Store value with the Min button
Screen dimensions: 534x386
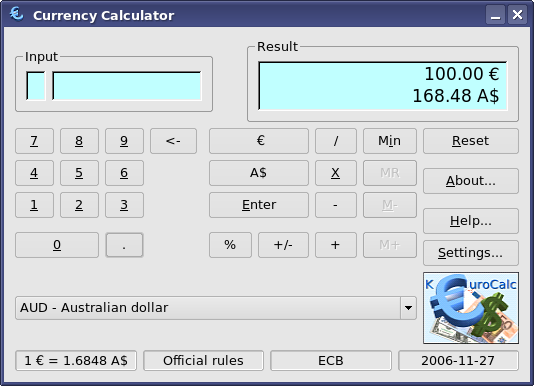click(390, 141)
